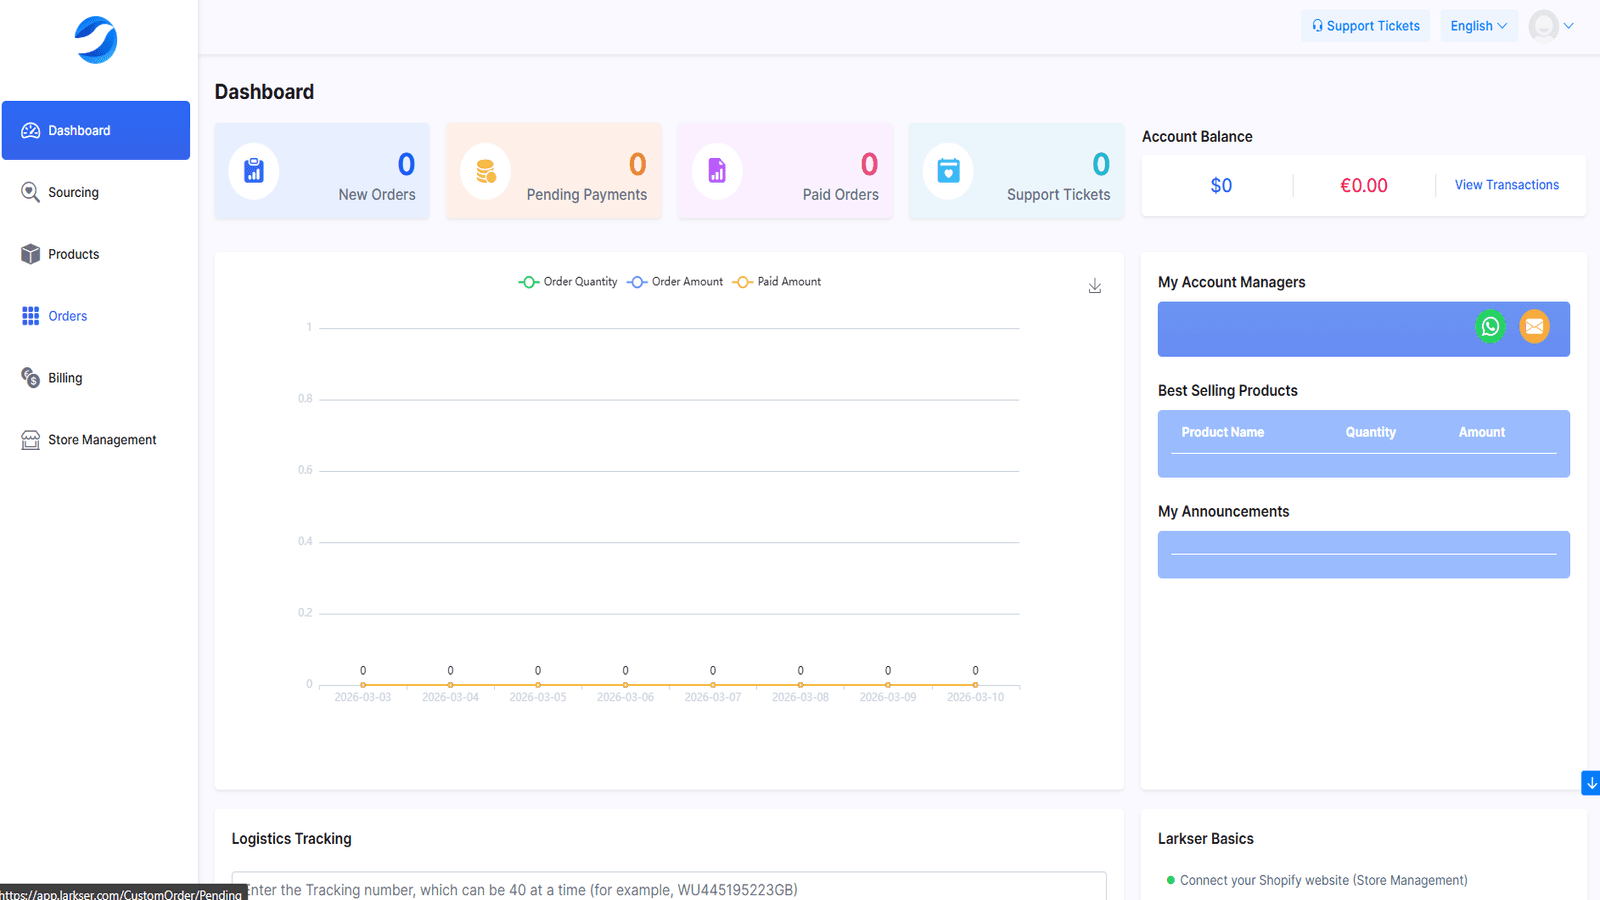The image size is (1600, 900).
Task: Open the View Transactions link
Action: pyautogui.click(x=1507, y=185)
